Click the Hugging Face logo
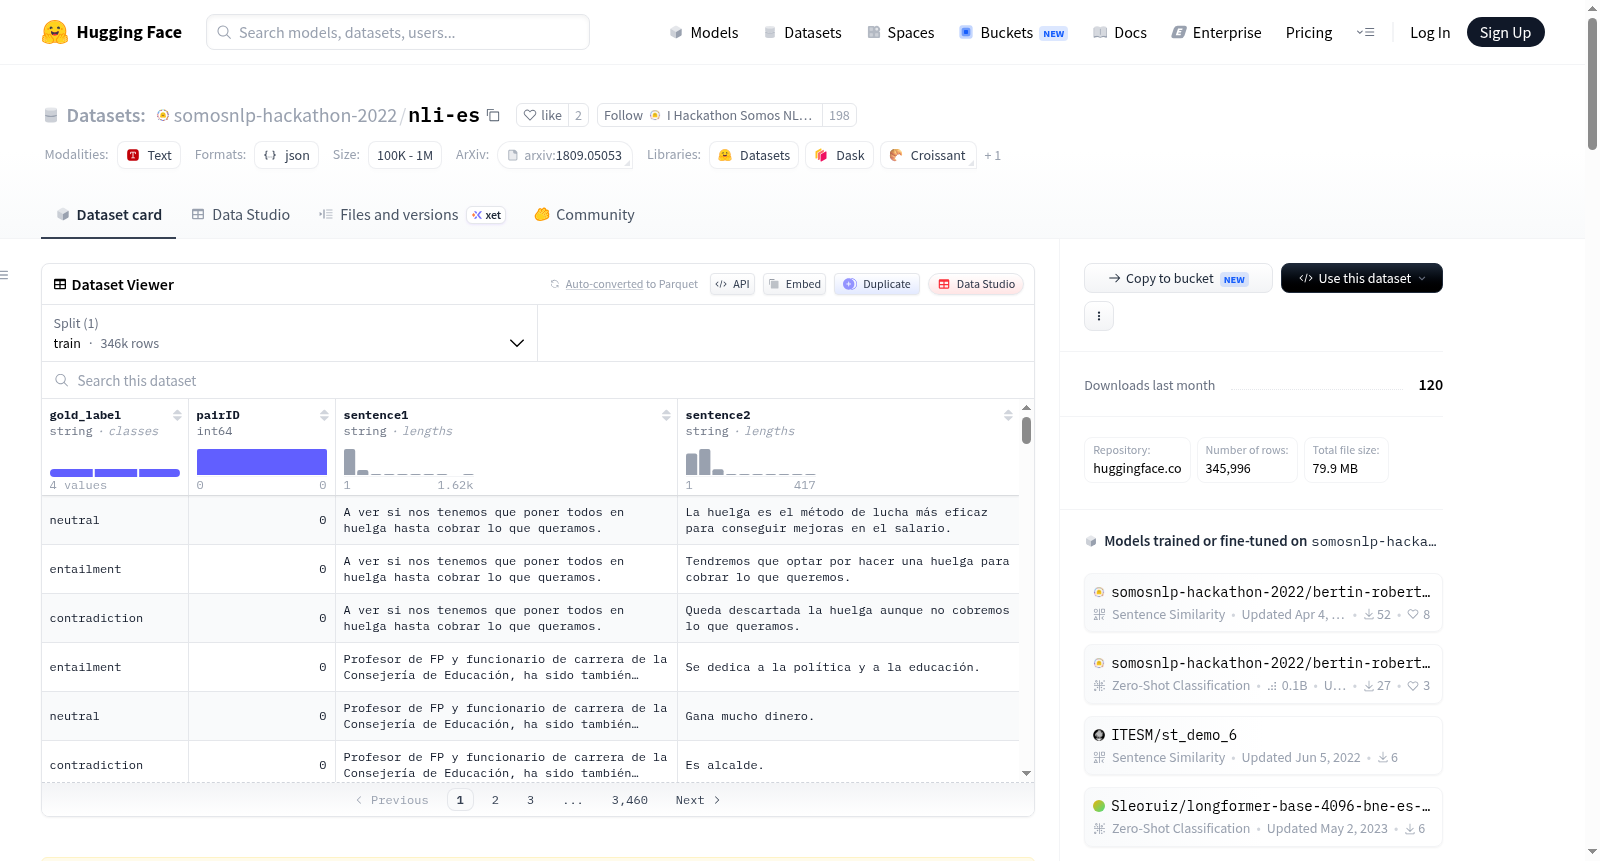Viewport: 1600px width, 861px height. 111,32
